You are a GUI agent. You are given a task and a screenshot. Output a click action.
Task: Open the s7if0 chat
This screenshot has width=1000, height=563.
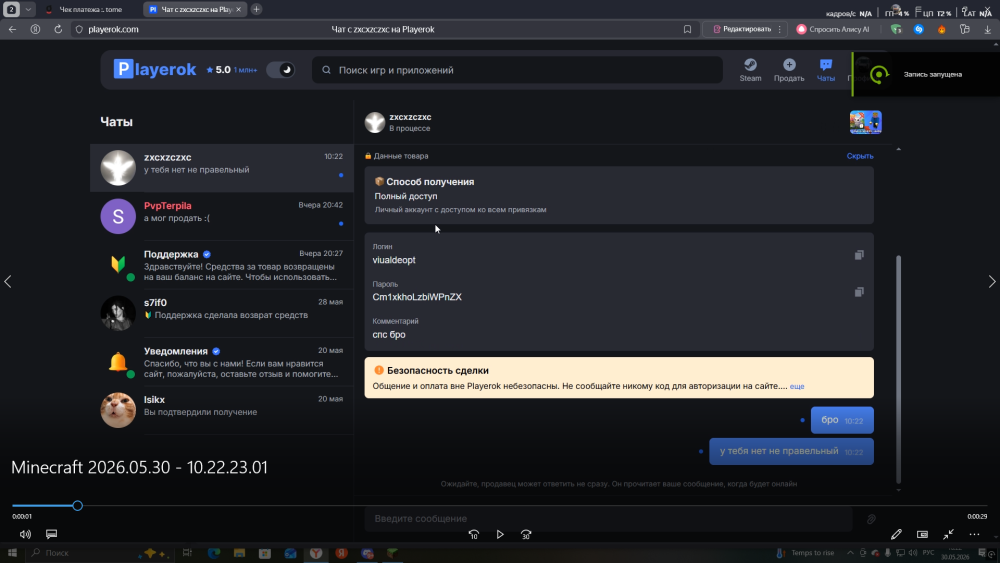(x=222, y=313)
